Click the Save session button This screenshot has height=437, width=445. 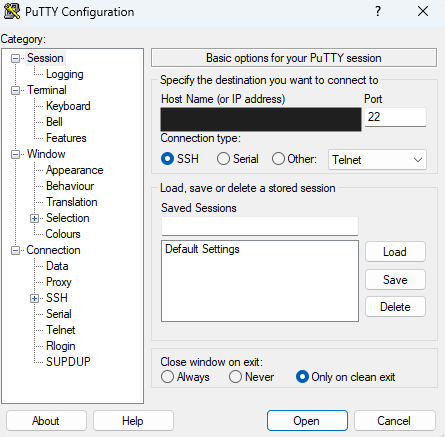tap(395, 280)
